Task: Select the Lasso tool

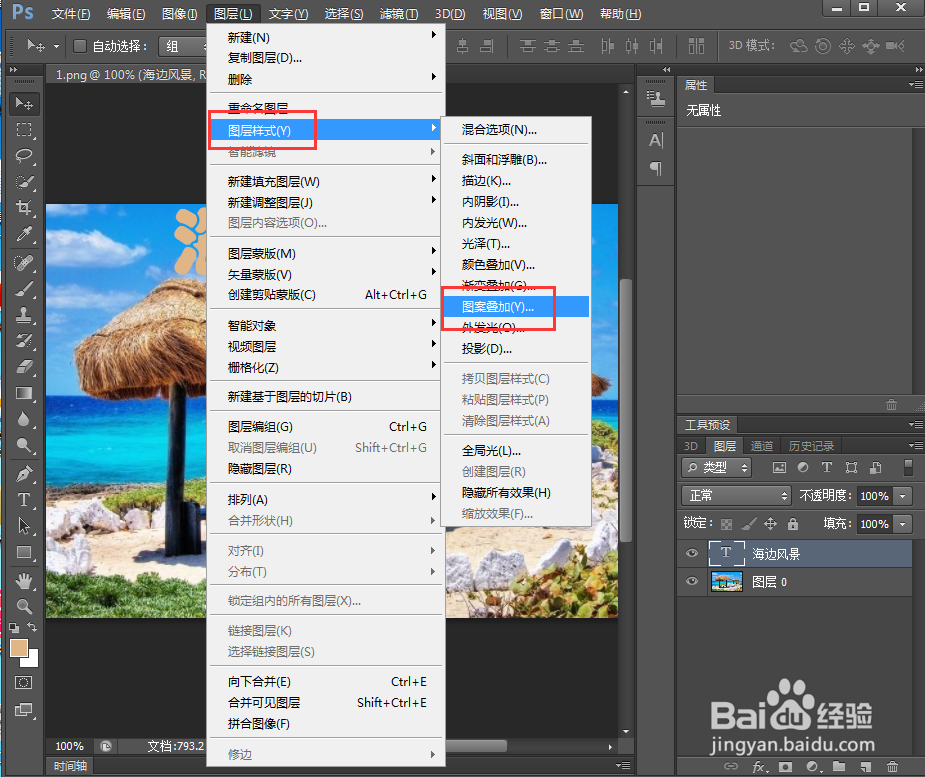Action: pos(24,156)
